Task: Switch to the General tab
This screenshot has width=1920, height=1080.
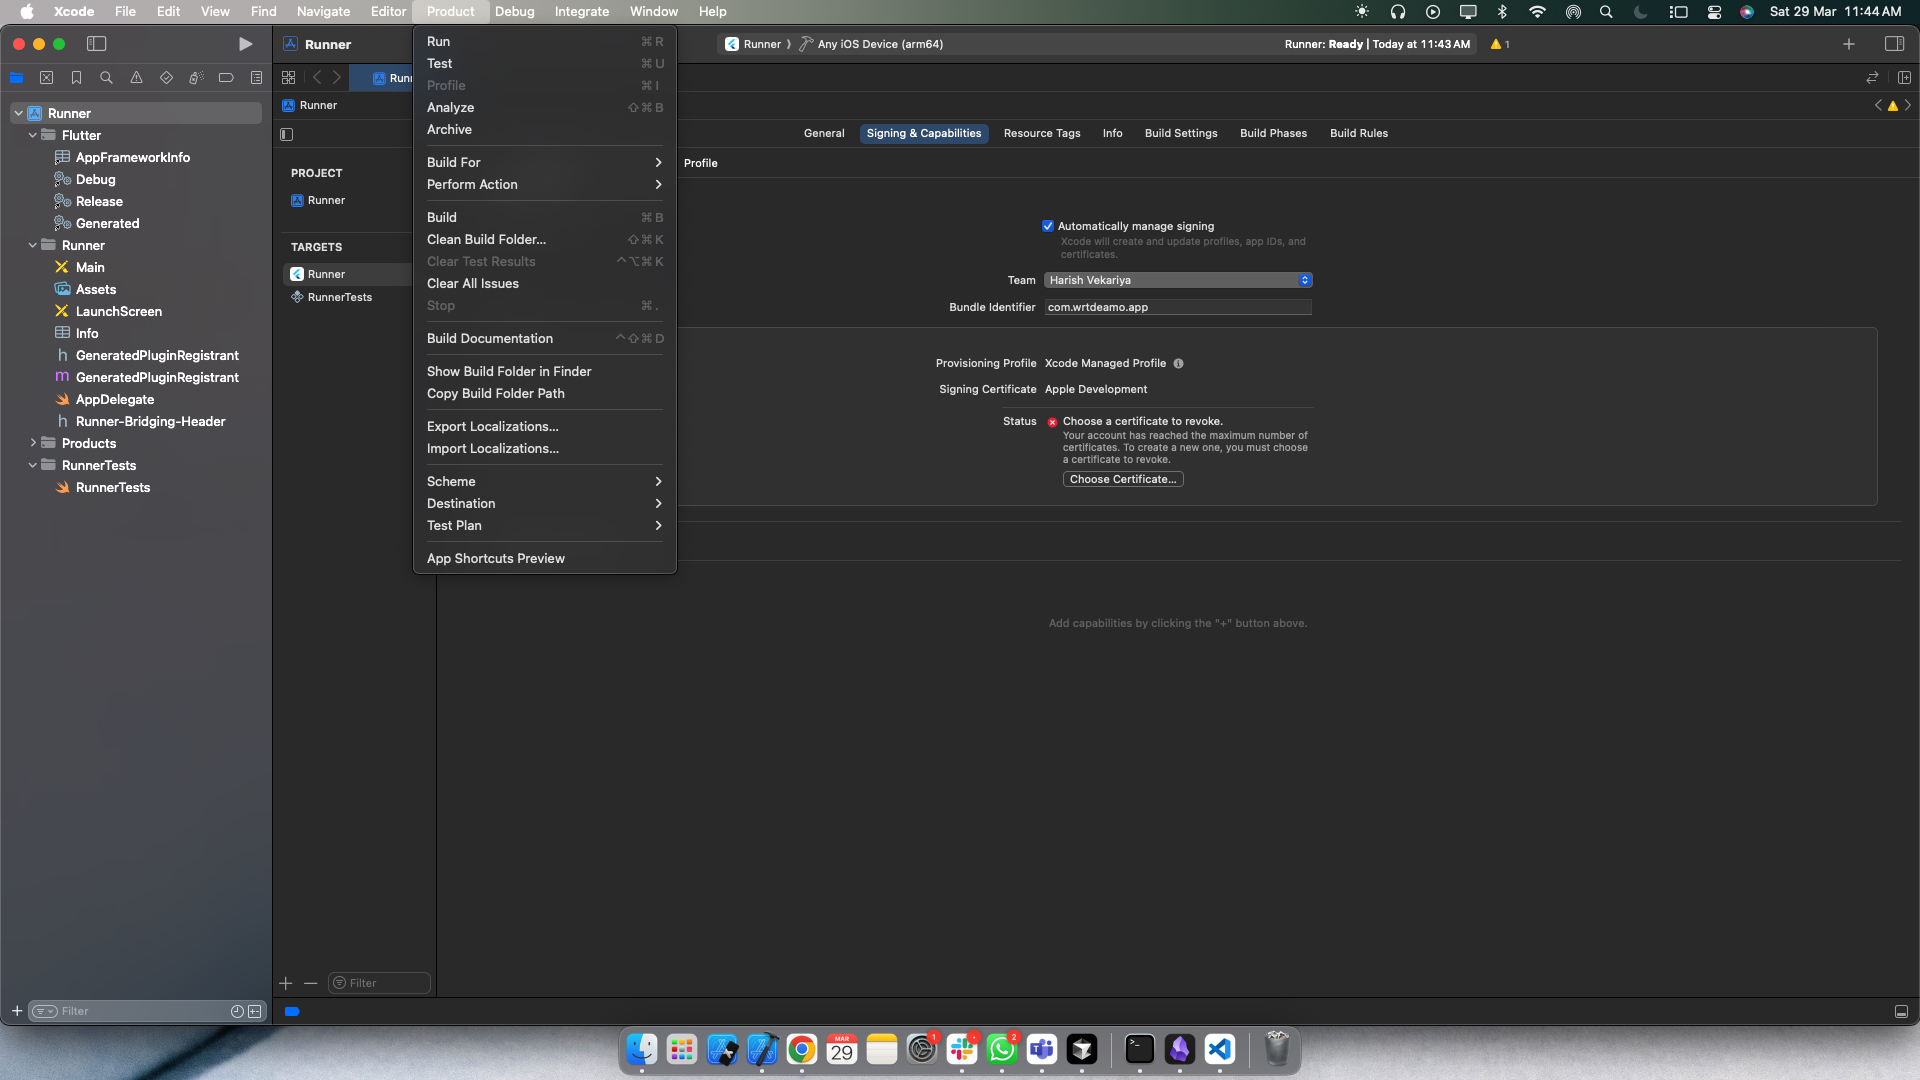Action: coord(824,133)
